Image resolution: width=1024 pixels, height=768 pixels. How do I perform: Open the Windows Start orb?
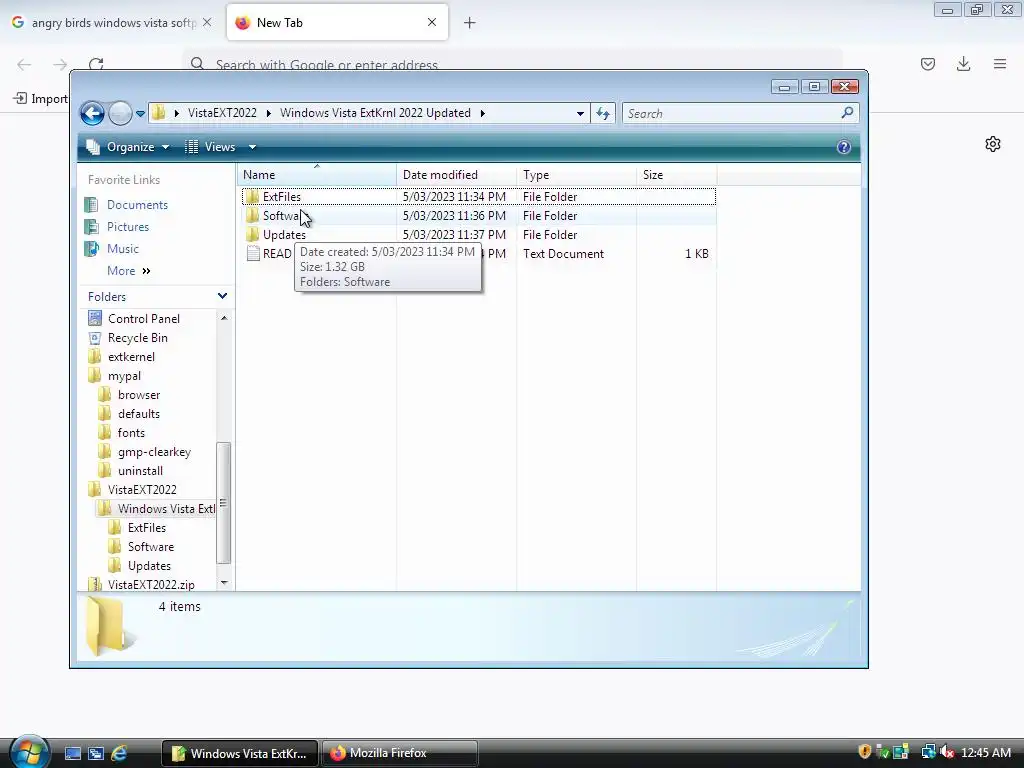point(29,752)
